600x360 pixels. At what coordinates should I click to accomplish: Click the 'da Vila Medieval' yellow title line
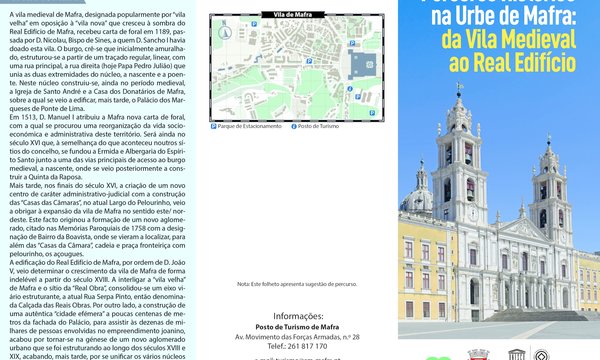509,40
